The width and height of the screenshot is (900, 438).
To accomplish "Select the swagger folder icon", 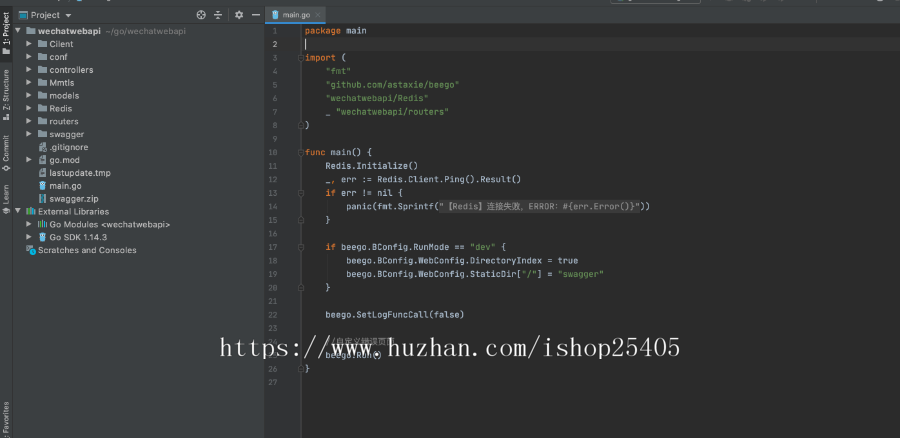I will pyautogui.click(x=42, y=134).
